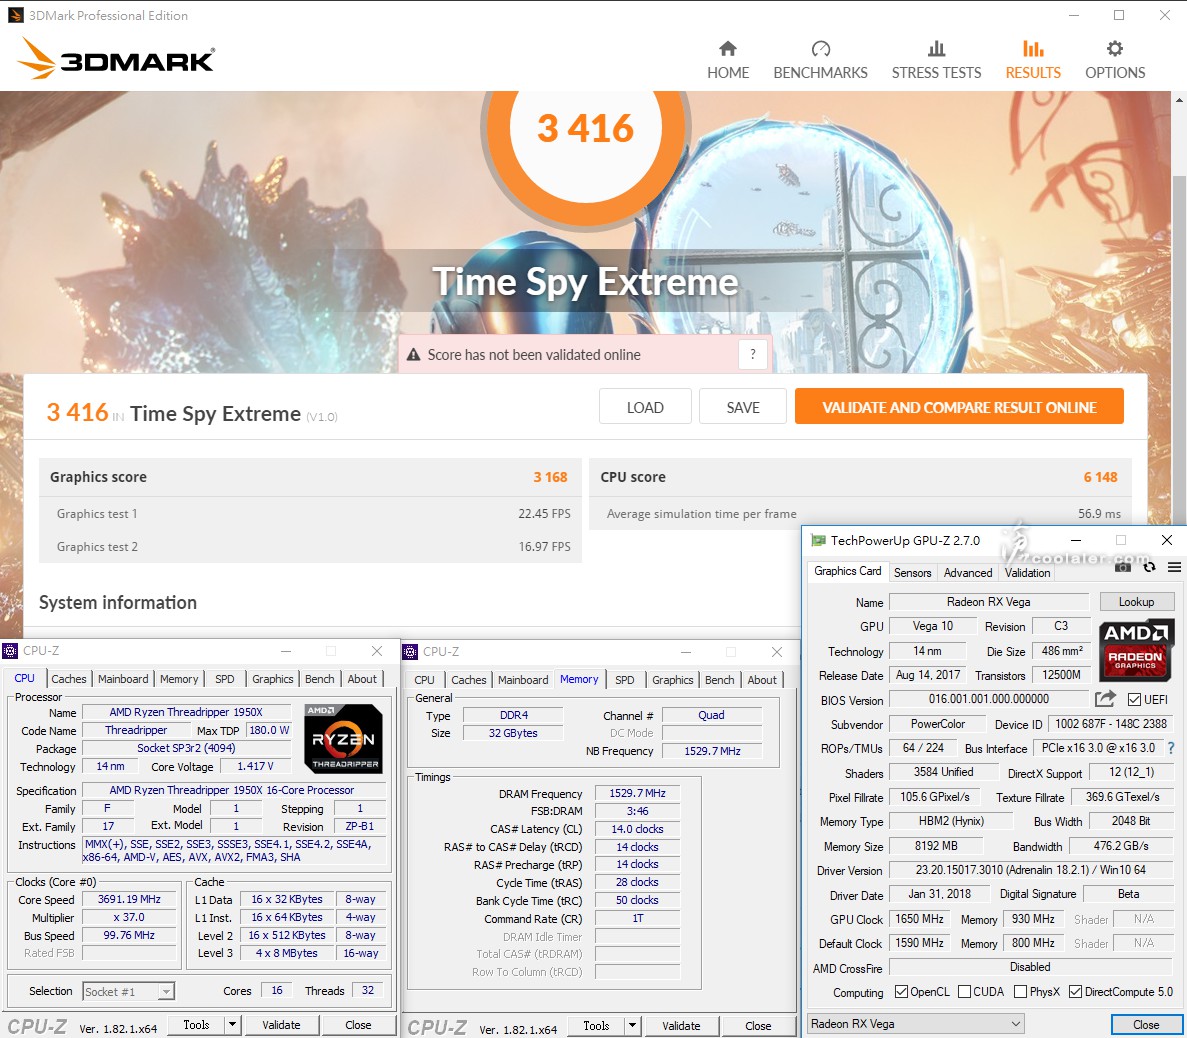Open SPD tab in CPU-Z Memory window

pyautogui.click(x=625, y=680)
